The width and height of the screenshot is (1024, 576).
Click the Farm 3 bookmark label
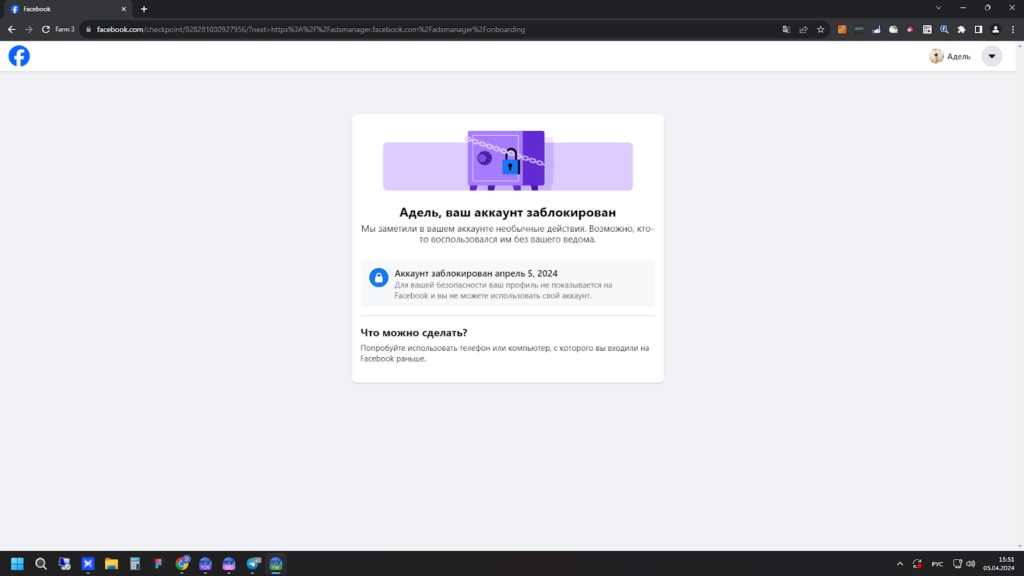pos(65,29)
